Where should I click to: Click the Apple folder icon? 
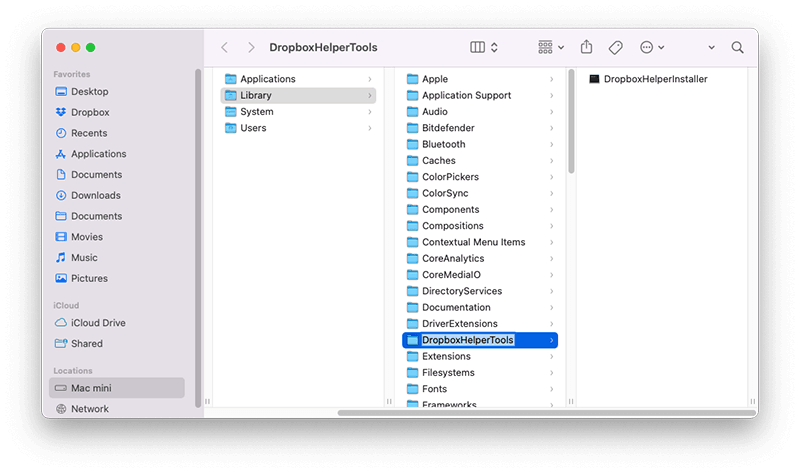412,79
